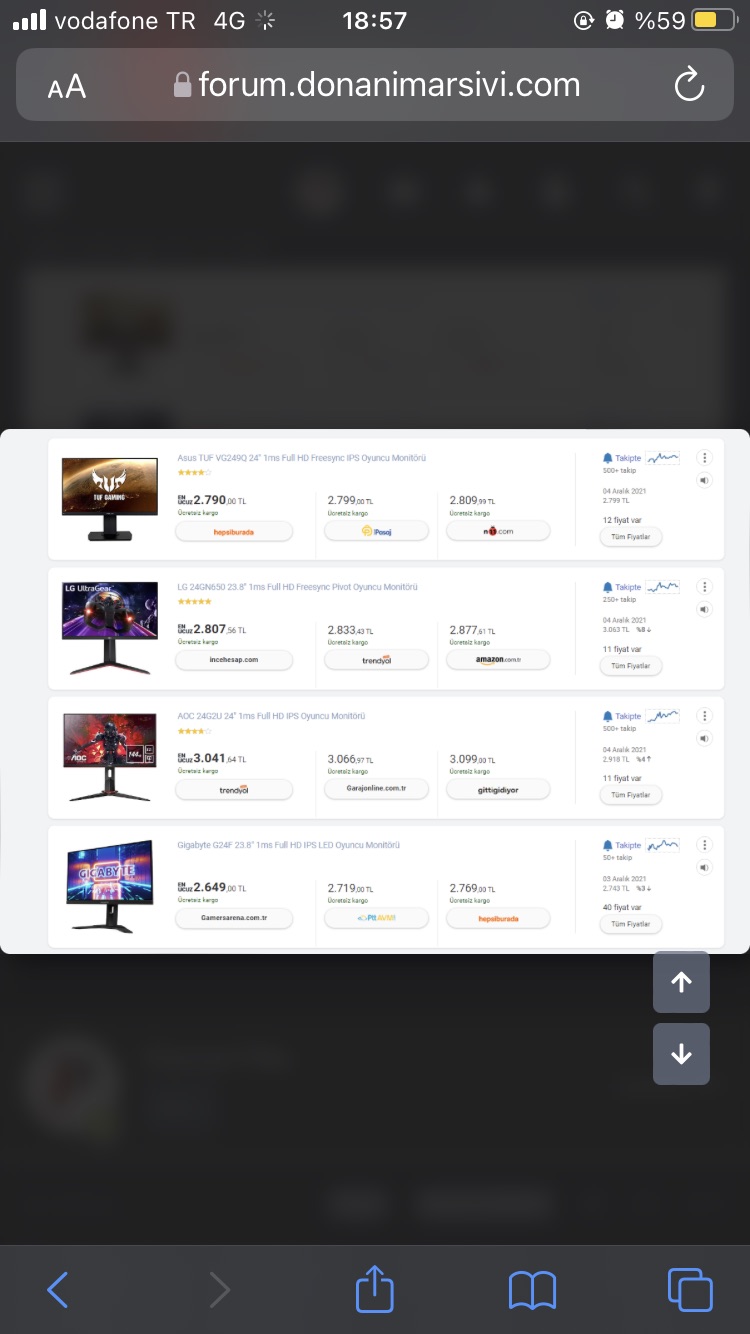Click Tüm Fiyatlar button on LG row
Viewport: 750px width, 1334px height.
pos(631,666)
